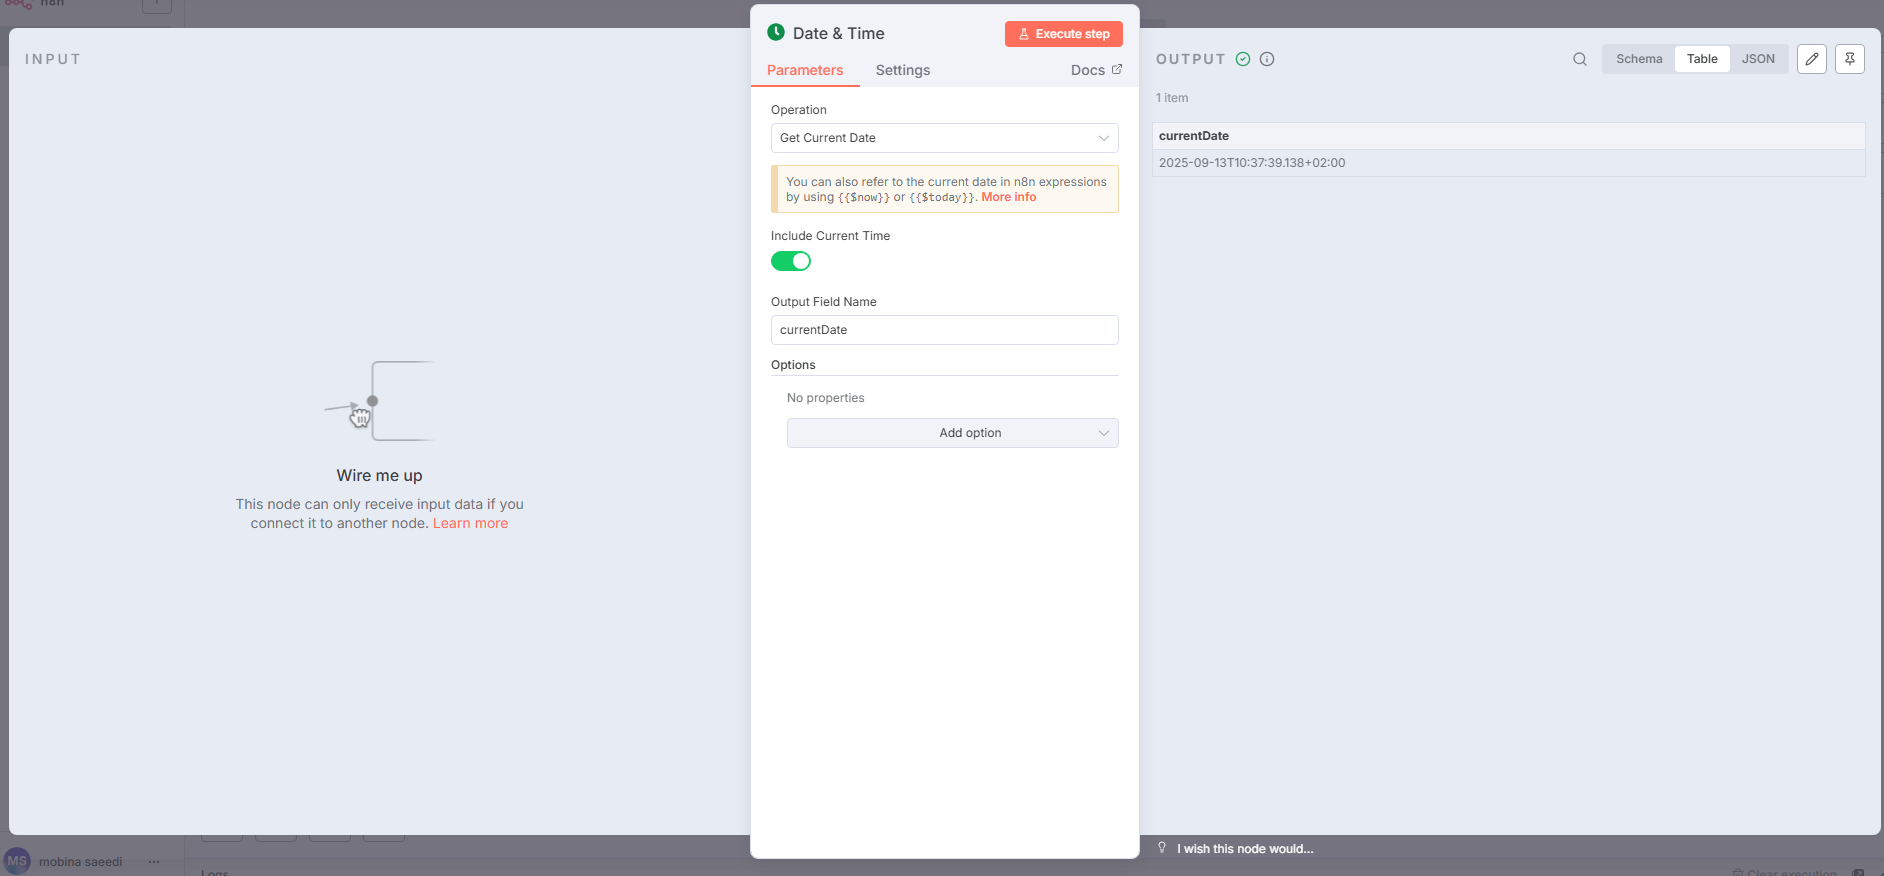This screenshot has height=876, width=1884.
Task: Open the Operation dropdown
Action: pyautogui.click(x=944, y=138)
